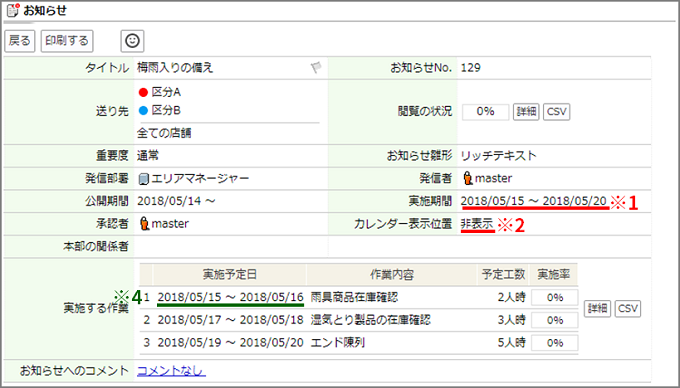
Task: Click 作業内容 column header
Action: 392,274
